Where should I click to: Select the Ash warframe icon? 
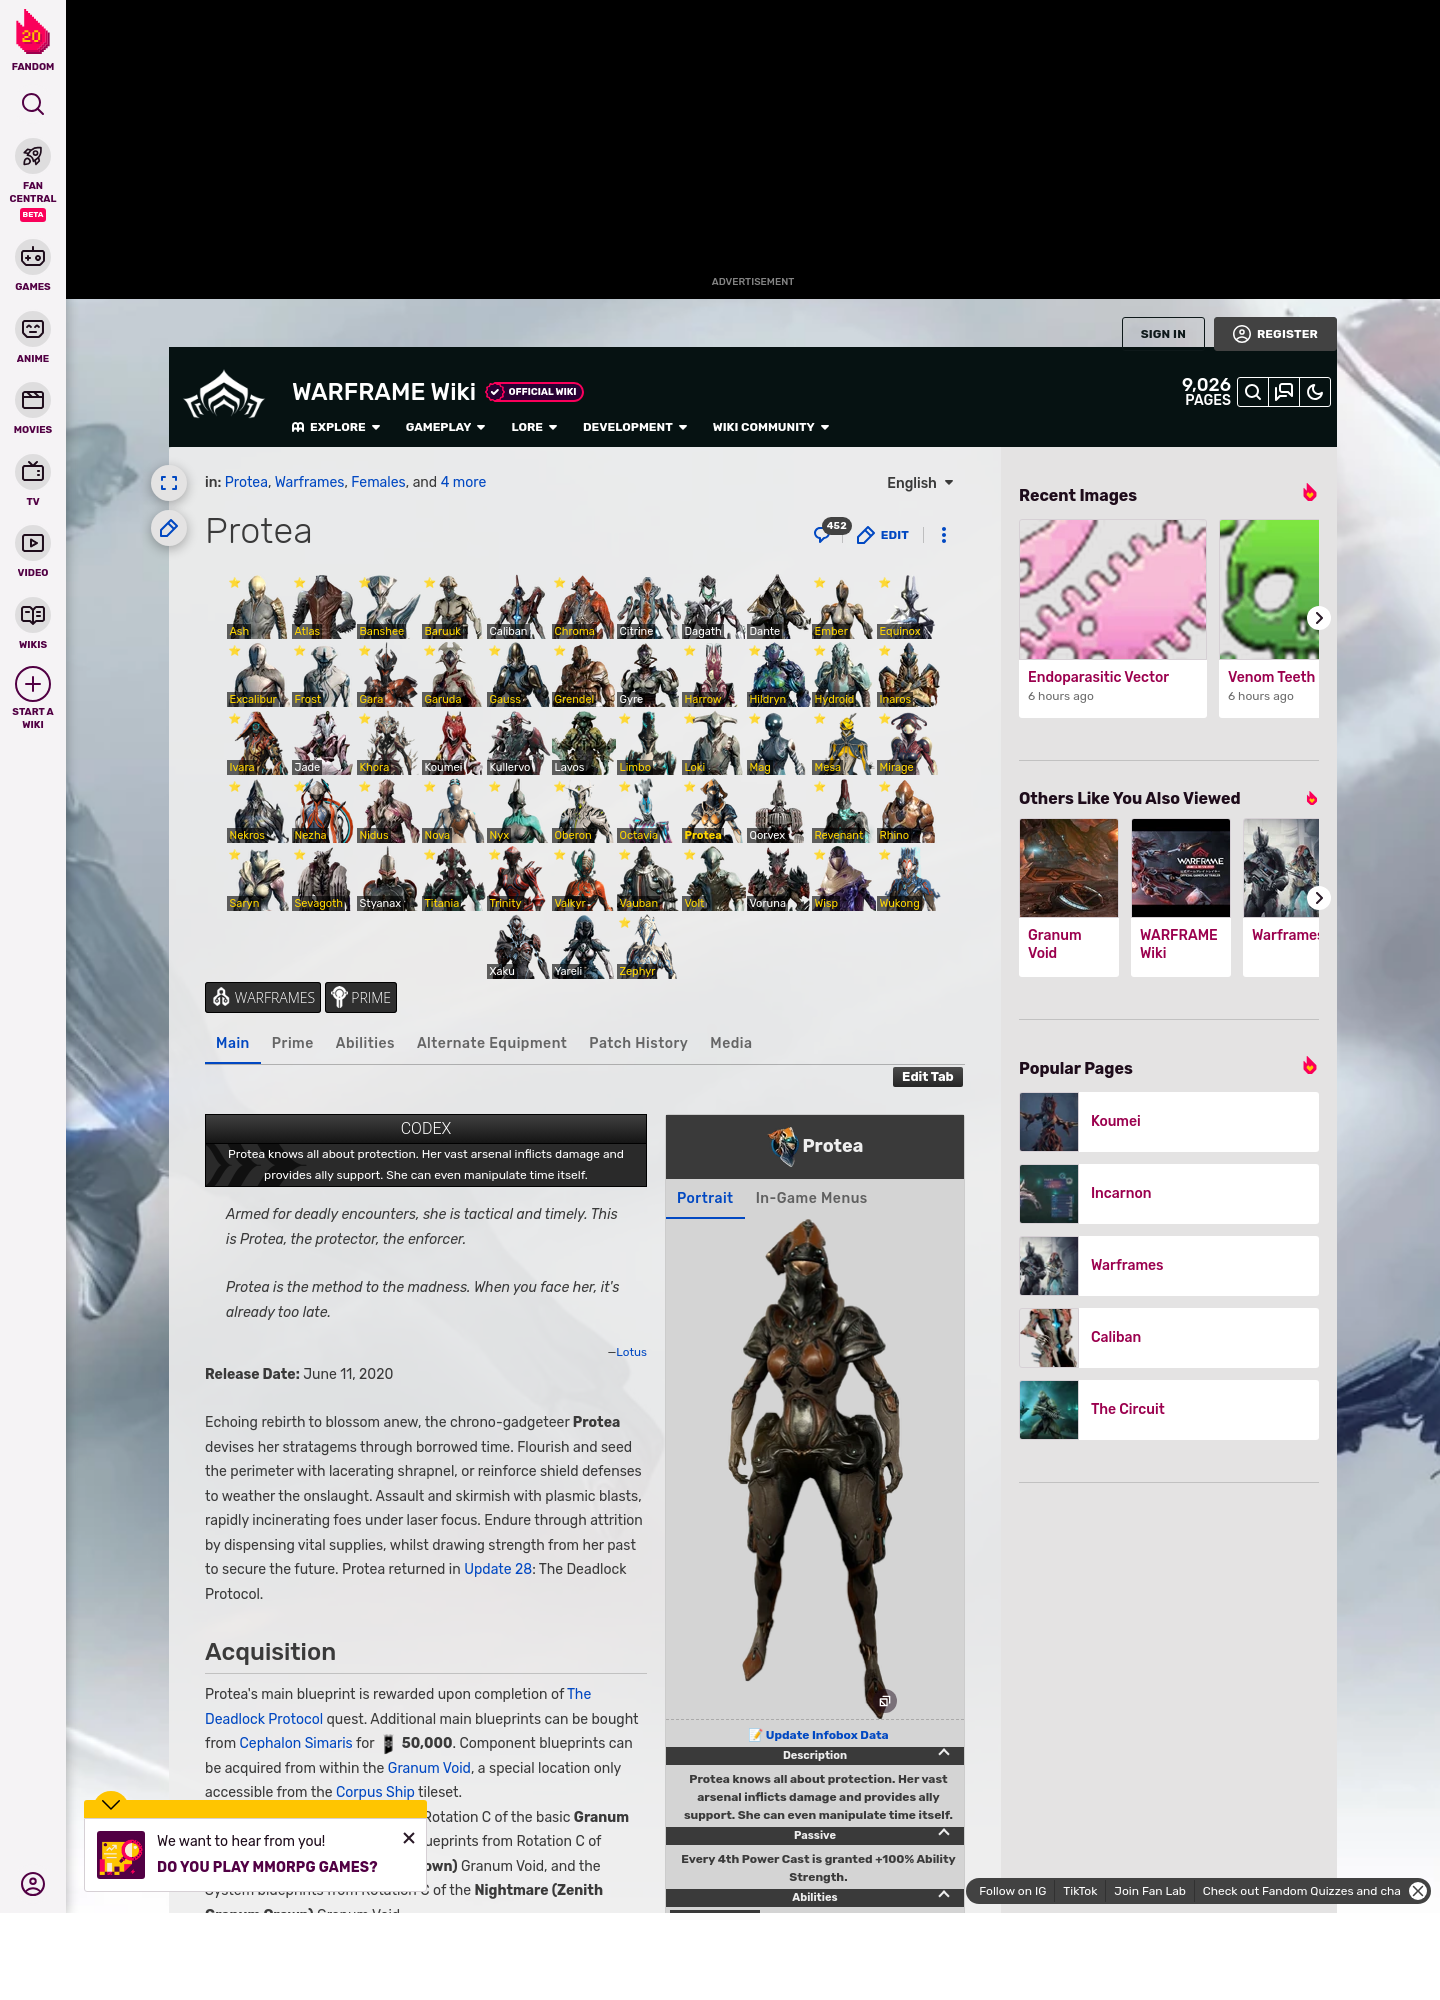click(258, 607)
